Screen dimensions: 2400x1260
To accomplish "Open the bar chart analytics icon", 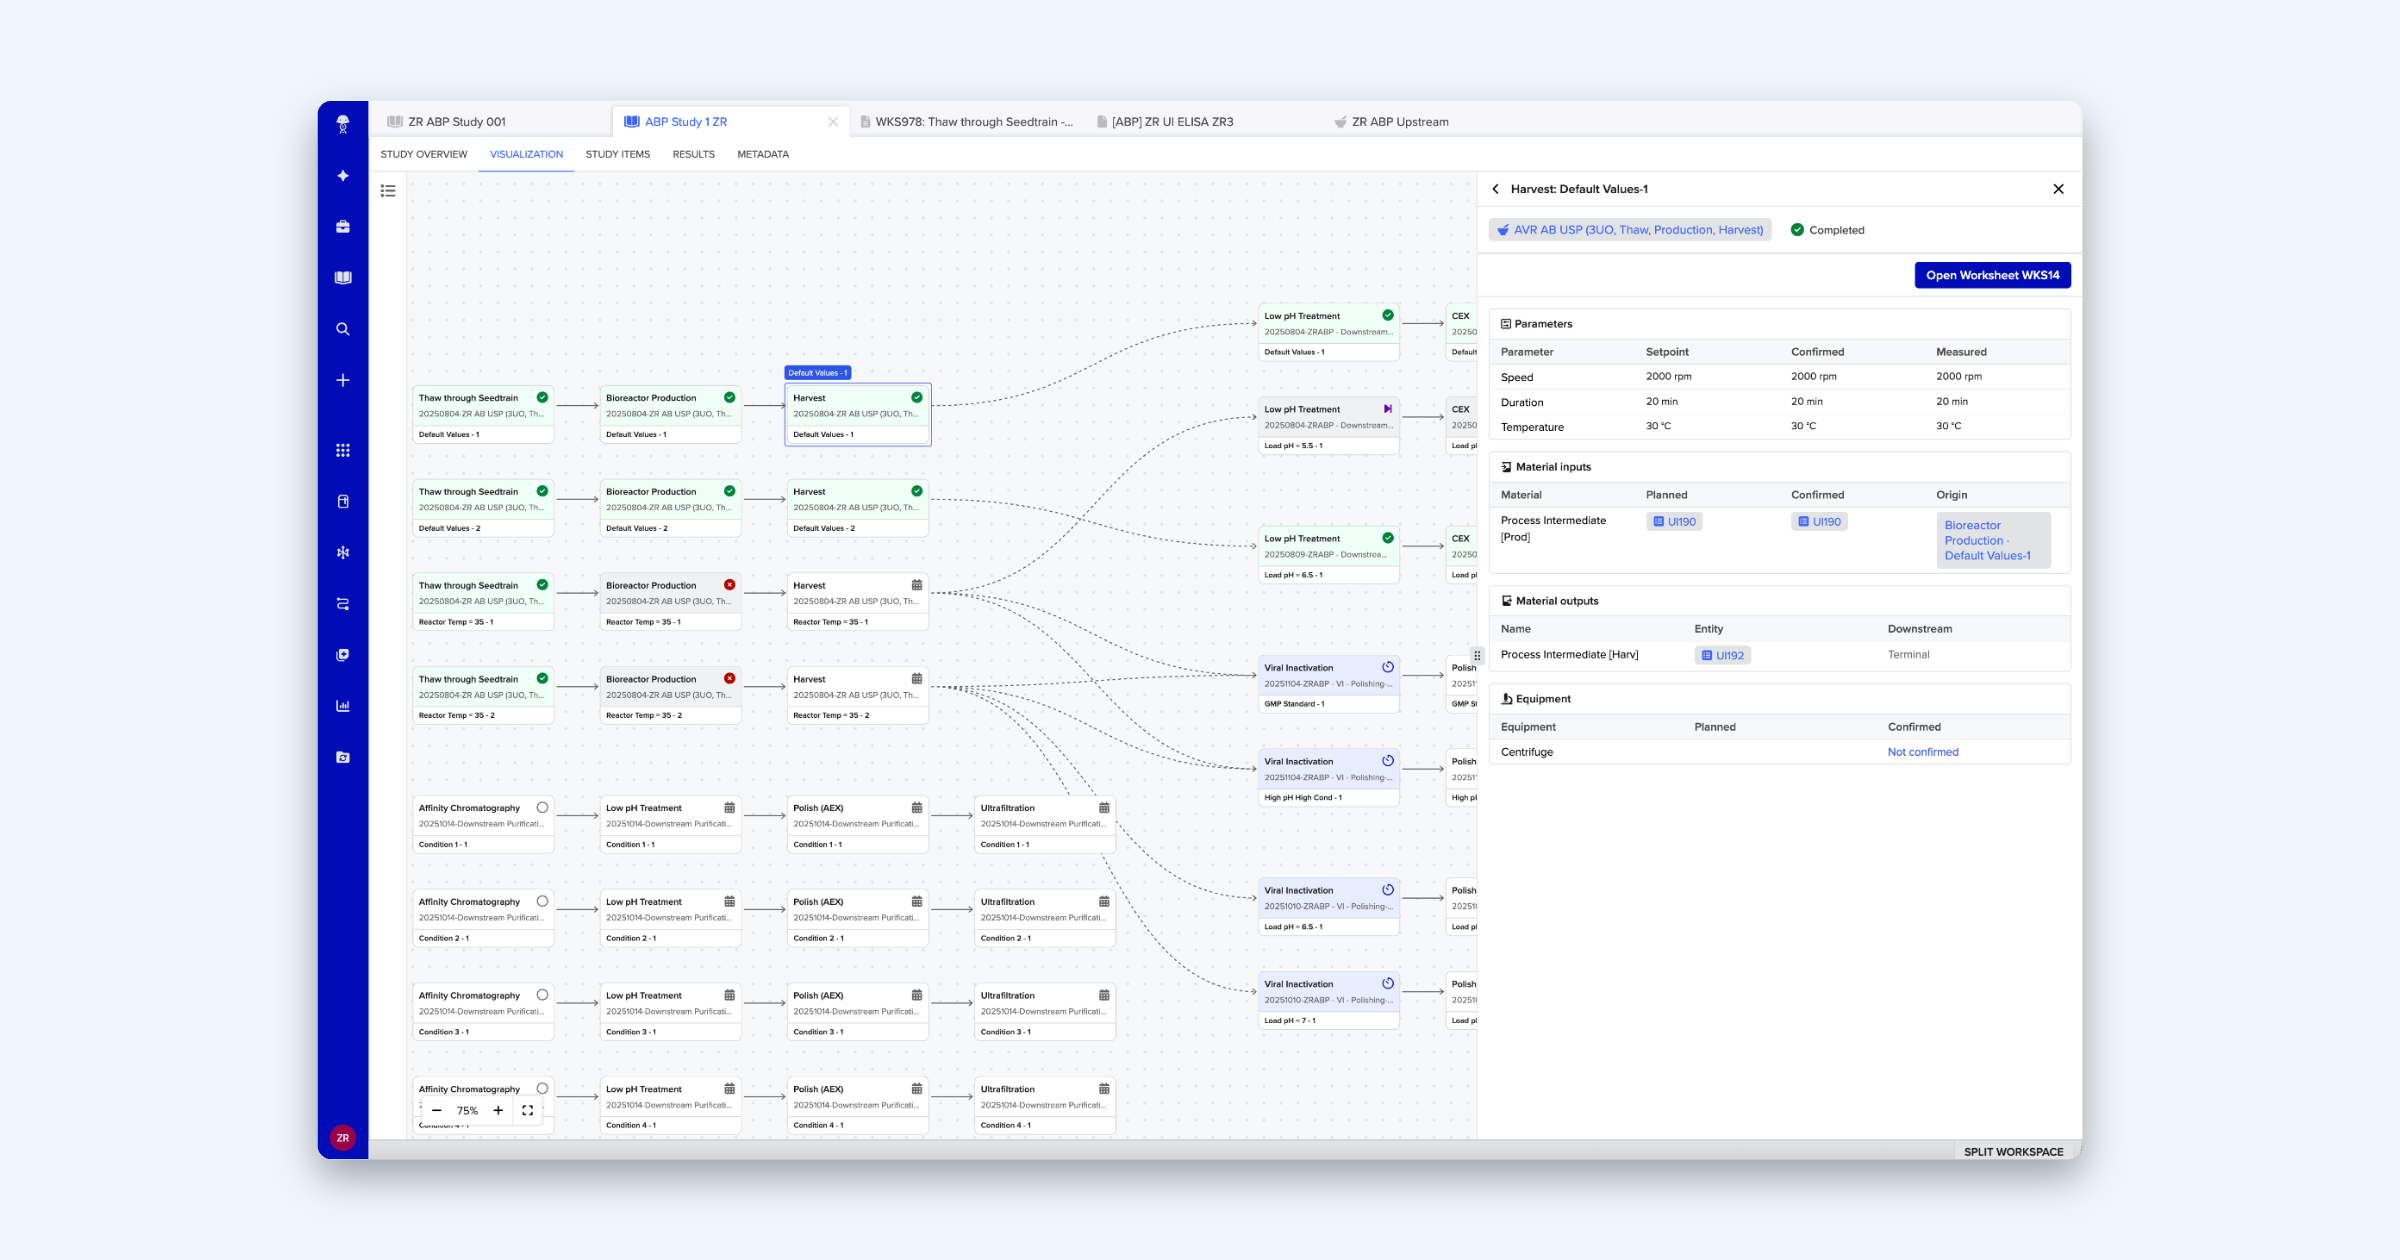I will click(343, 706).
